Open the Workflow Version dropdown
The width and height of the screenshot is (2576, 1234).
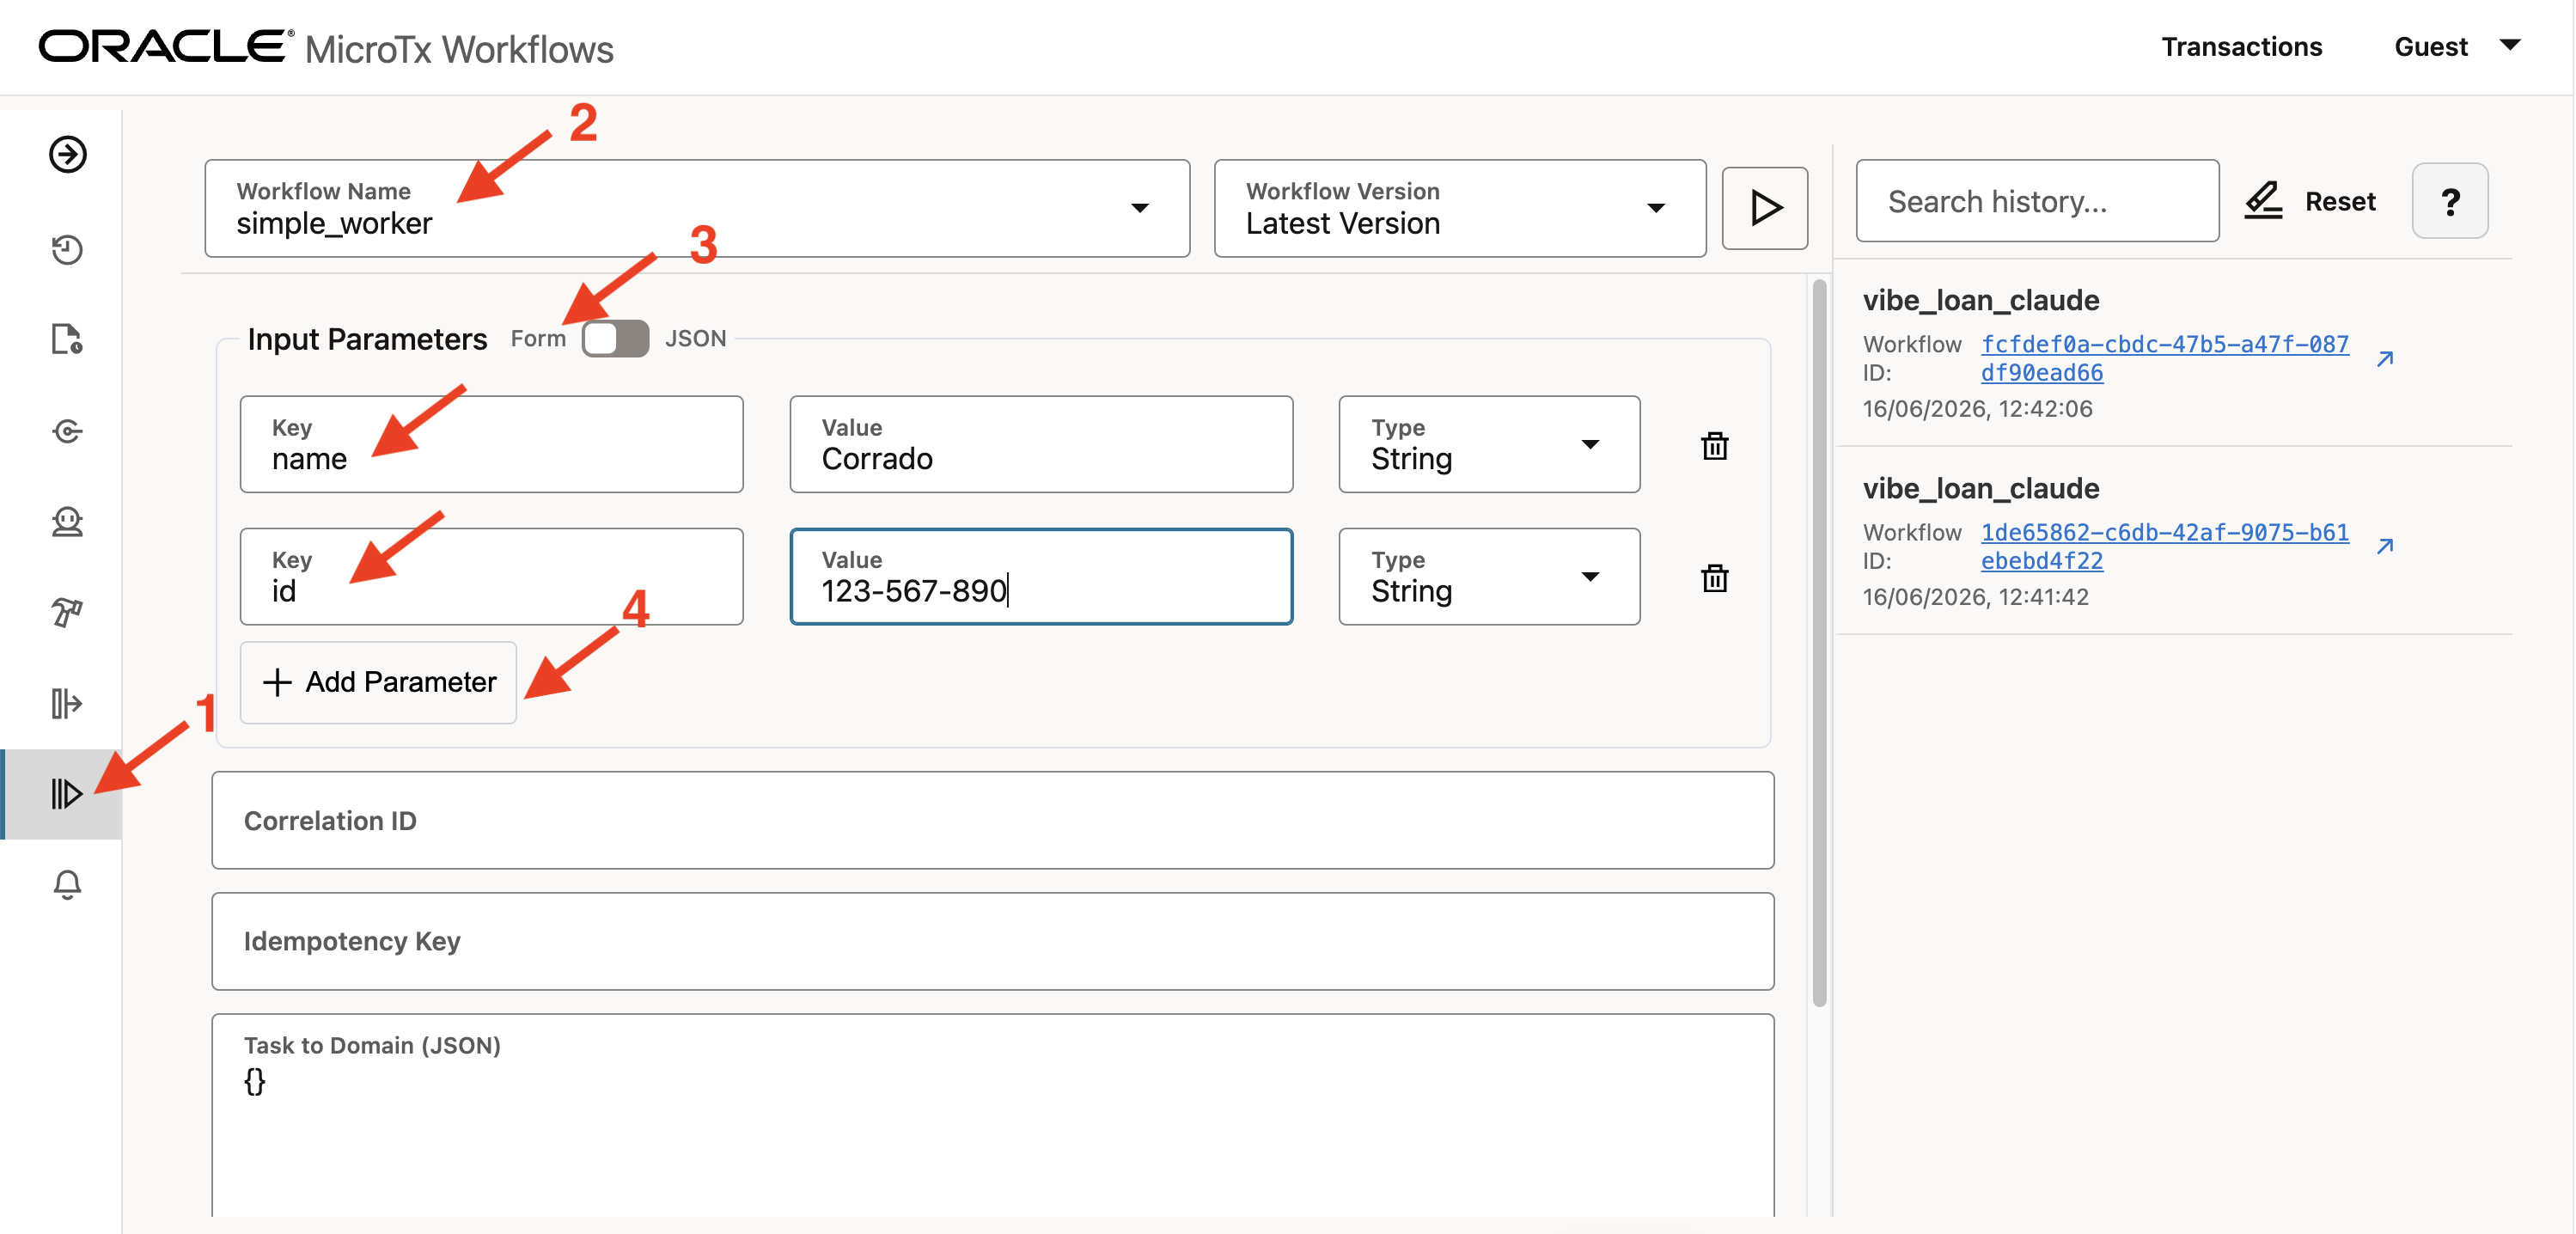click(x=1459, y=208)
